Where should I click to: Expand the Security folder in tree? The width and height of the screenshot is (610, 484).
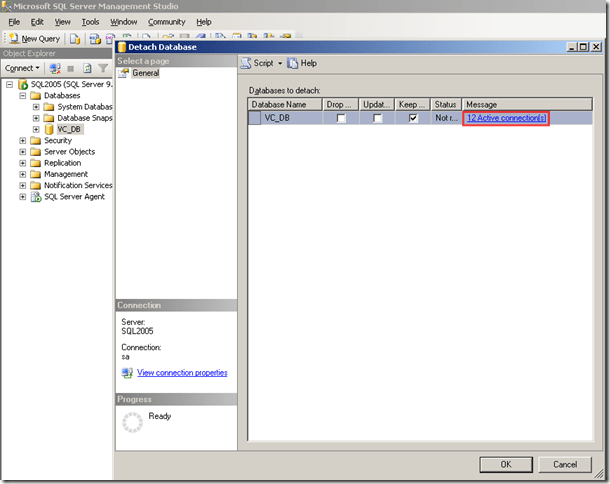point(22,141)
